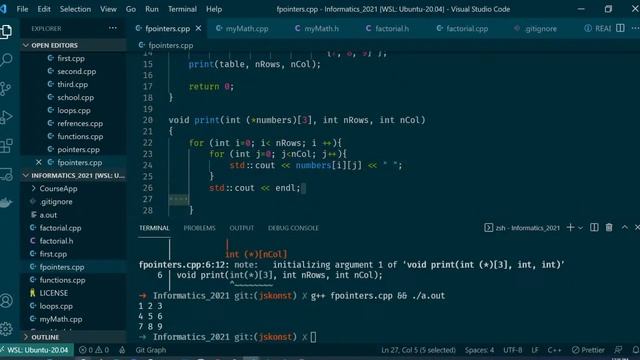The width and height of the screenshot is (640, 360).
Task: Open Remote Explorer view
Action: [x=7, y=174]
